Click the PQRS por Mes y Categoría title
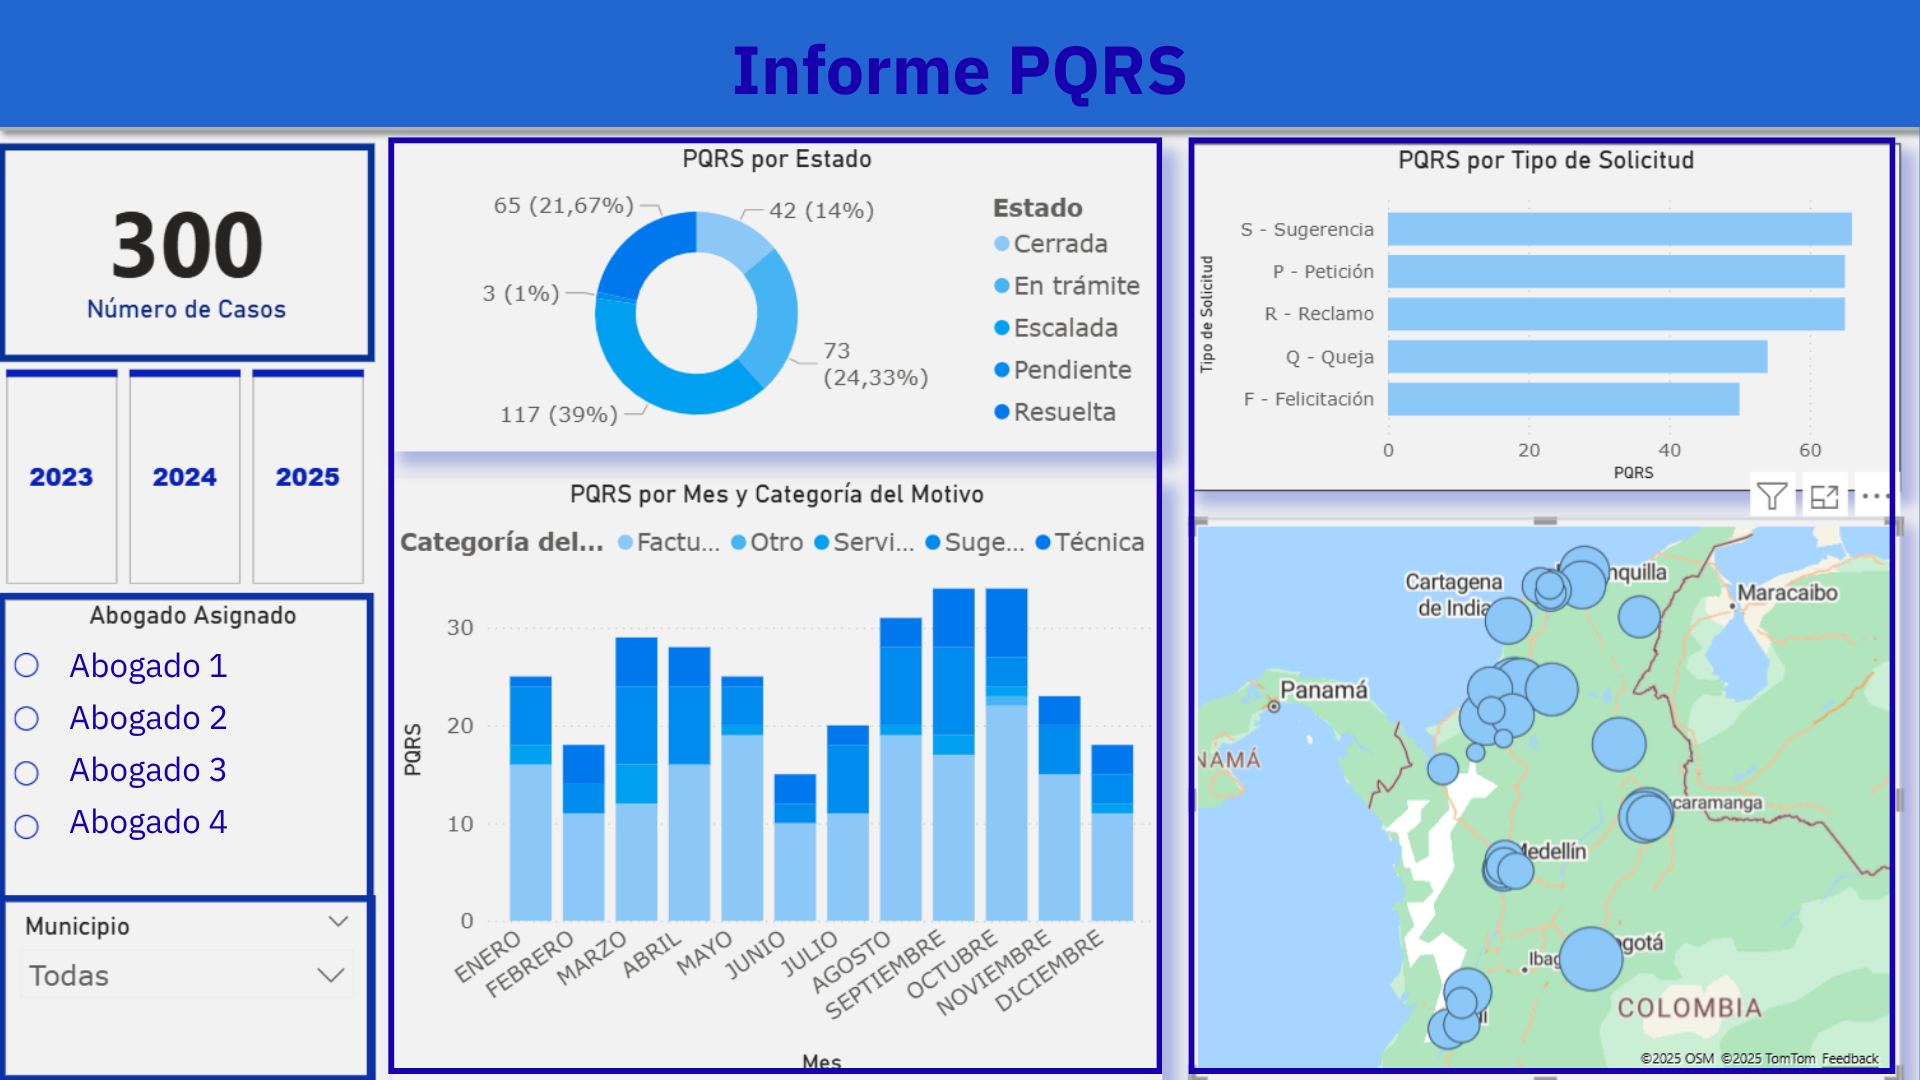 pos(777,494)
